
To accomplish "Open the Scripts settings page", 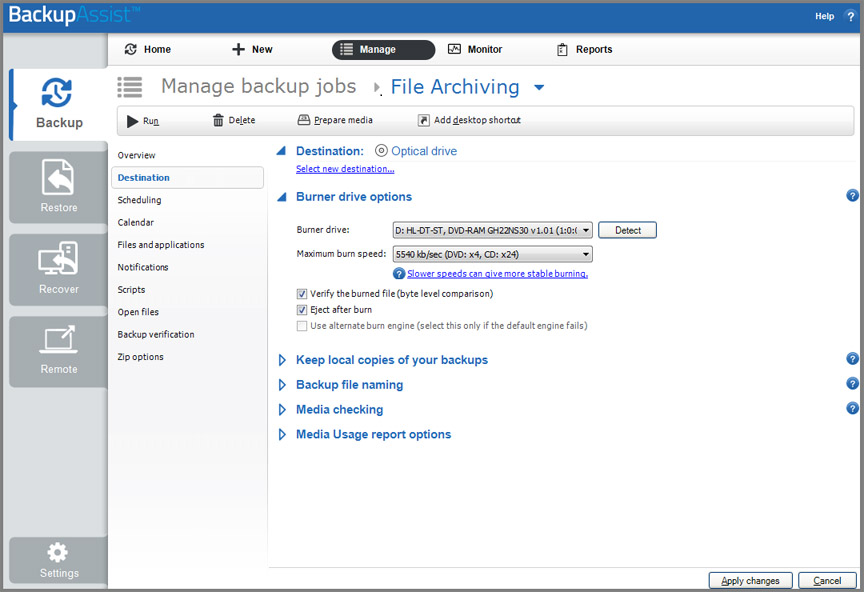I will [131, 290].
